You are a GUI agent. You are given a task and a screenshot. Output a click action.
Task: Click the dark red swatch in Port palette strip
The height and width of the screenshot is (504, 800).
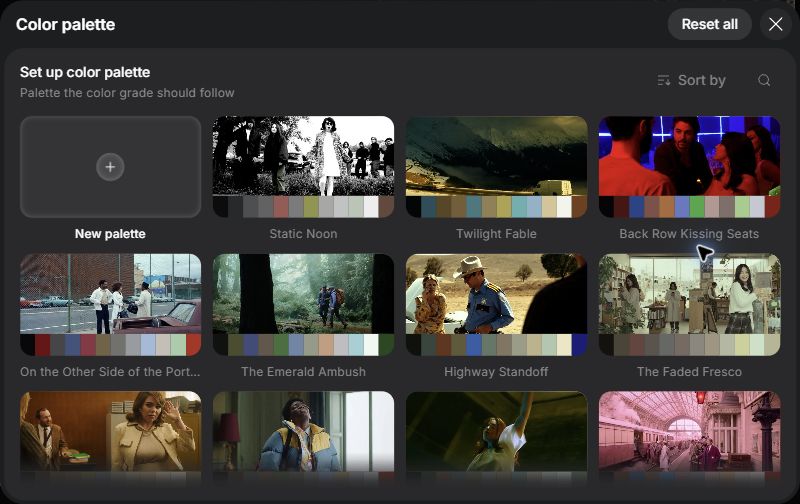(x=43, y=345)
